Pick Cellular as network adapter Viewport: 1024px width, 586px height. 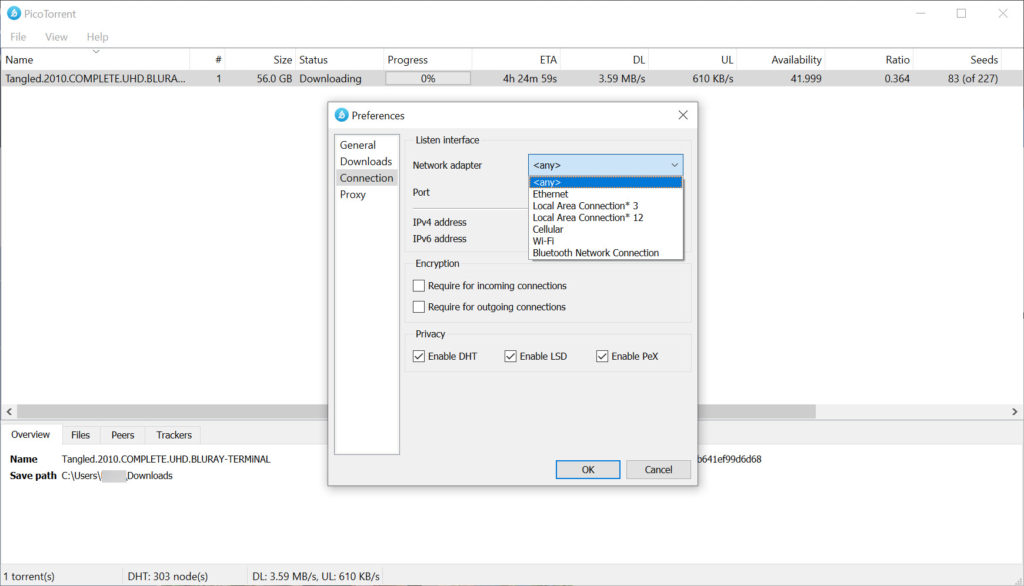coord(605,229)
